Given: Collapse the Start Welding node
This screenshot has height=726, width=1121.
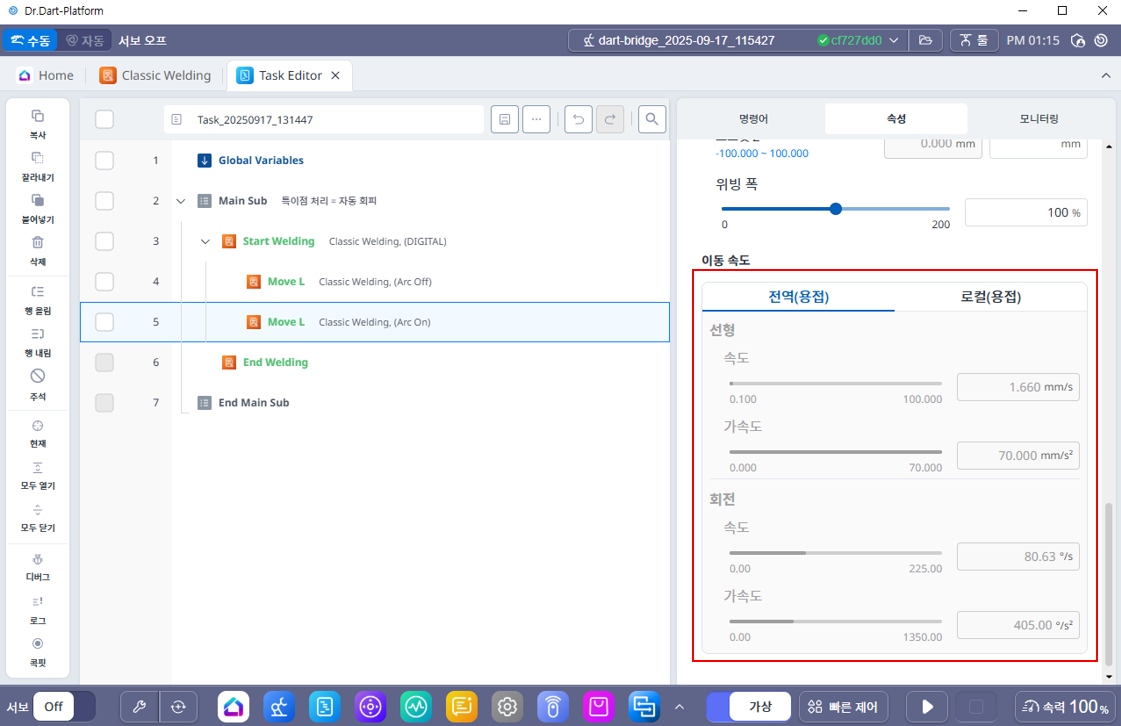Looking at the screenshot, I should point(205,241).
